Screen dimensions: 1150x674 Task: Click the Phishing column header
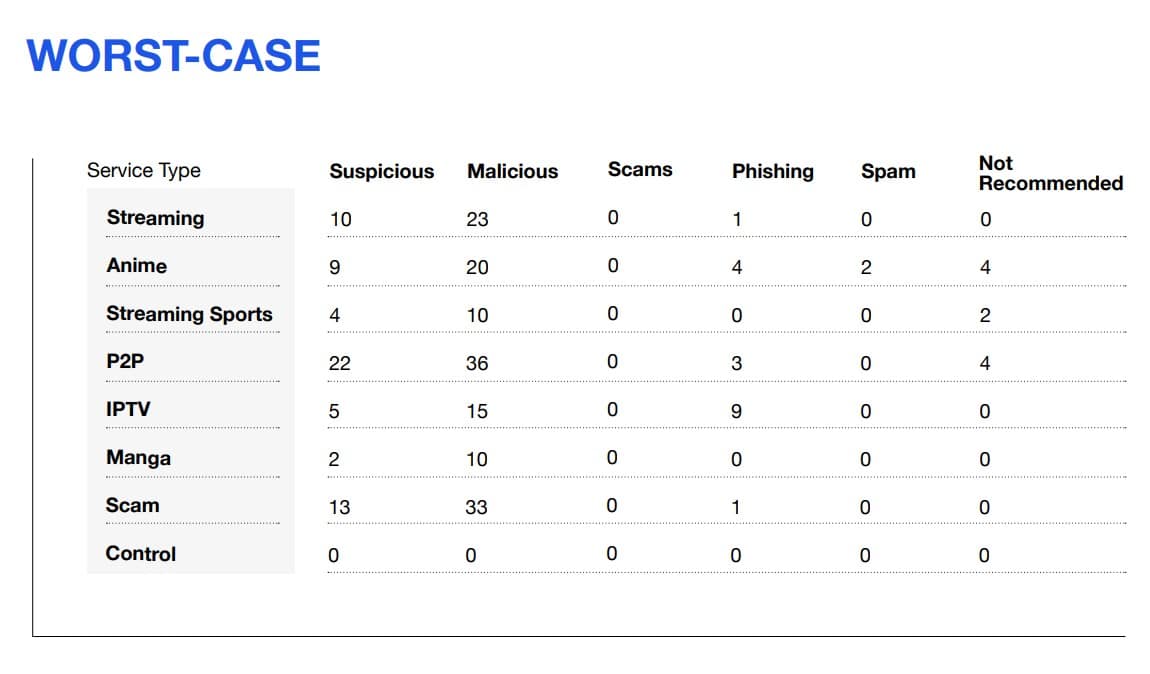[x=773, y=172]
